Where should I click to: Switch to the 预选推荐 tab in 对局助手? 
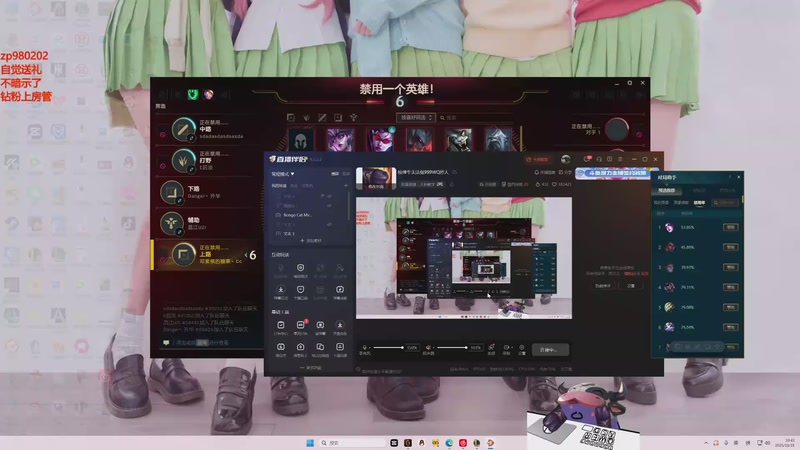pos(666,190)
